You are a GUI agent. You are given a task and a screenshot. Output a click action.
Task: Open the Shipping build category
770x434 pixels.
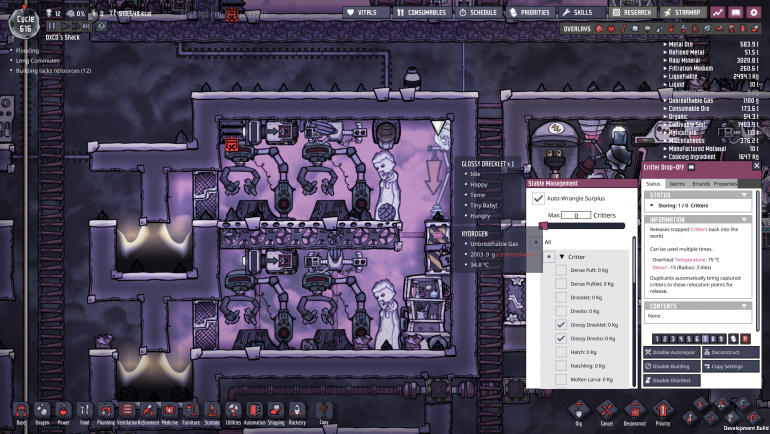pos(275,411)
